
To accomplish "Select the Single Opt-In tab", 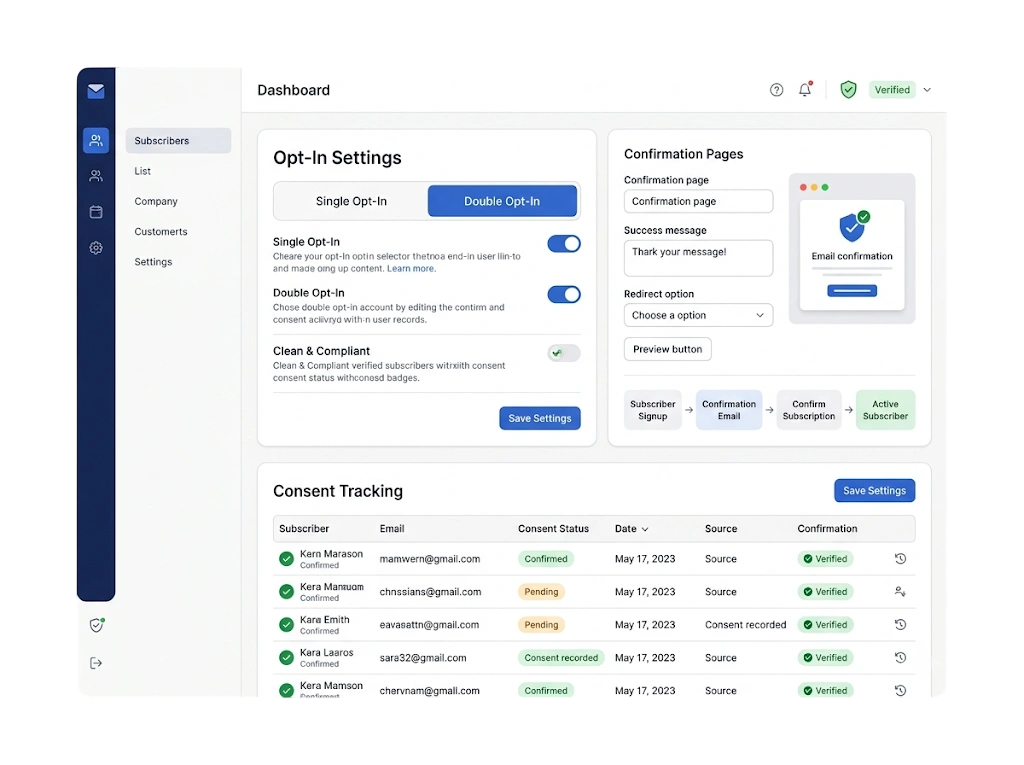I will click(x=351, y=201).
